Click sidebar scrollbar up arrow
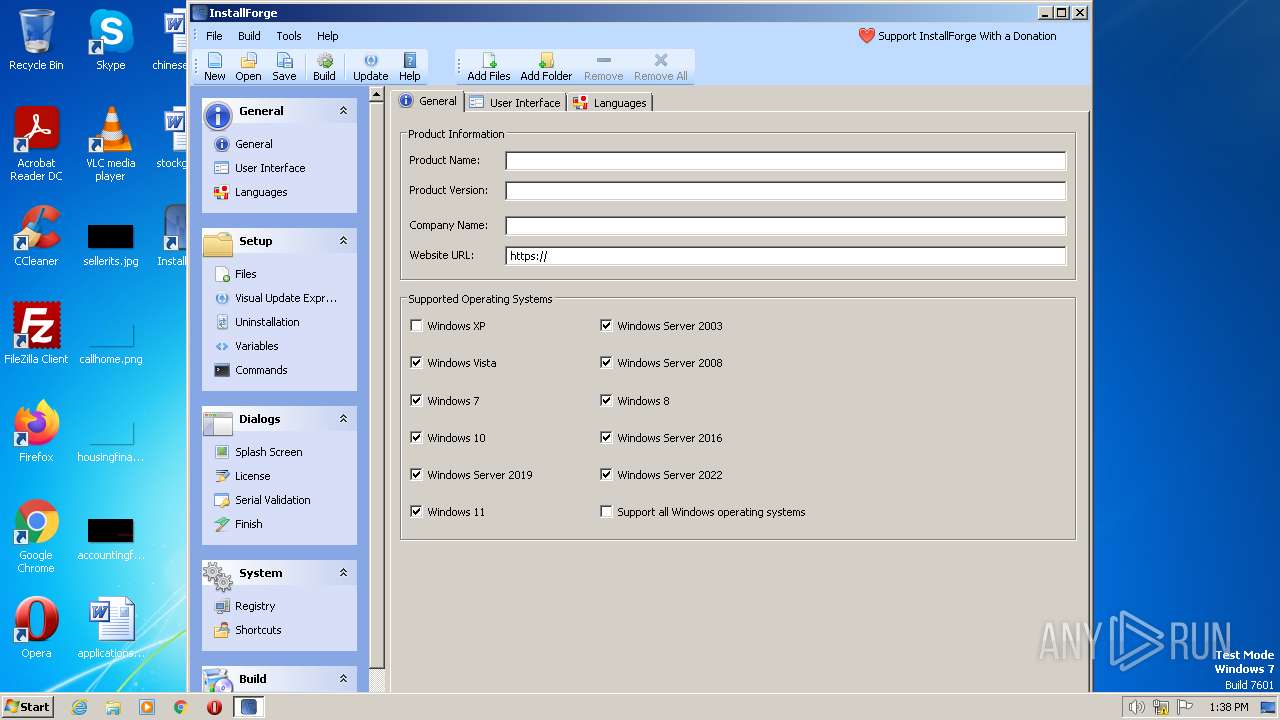Image resolution: width=1280 pixels, height=720 pixels. 377,95
